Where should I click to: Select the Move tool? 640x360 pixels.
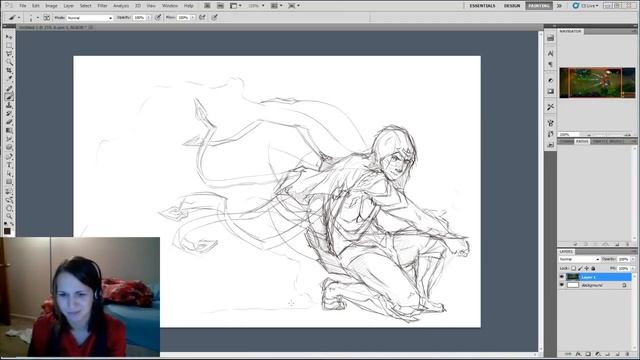coord(9,37)
